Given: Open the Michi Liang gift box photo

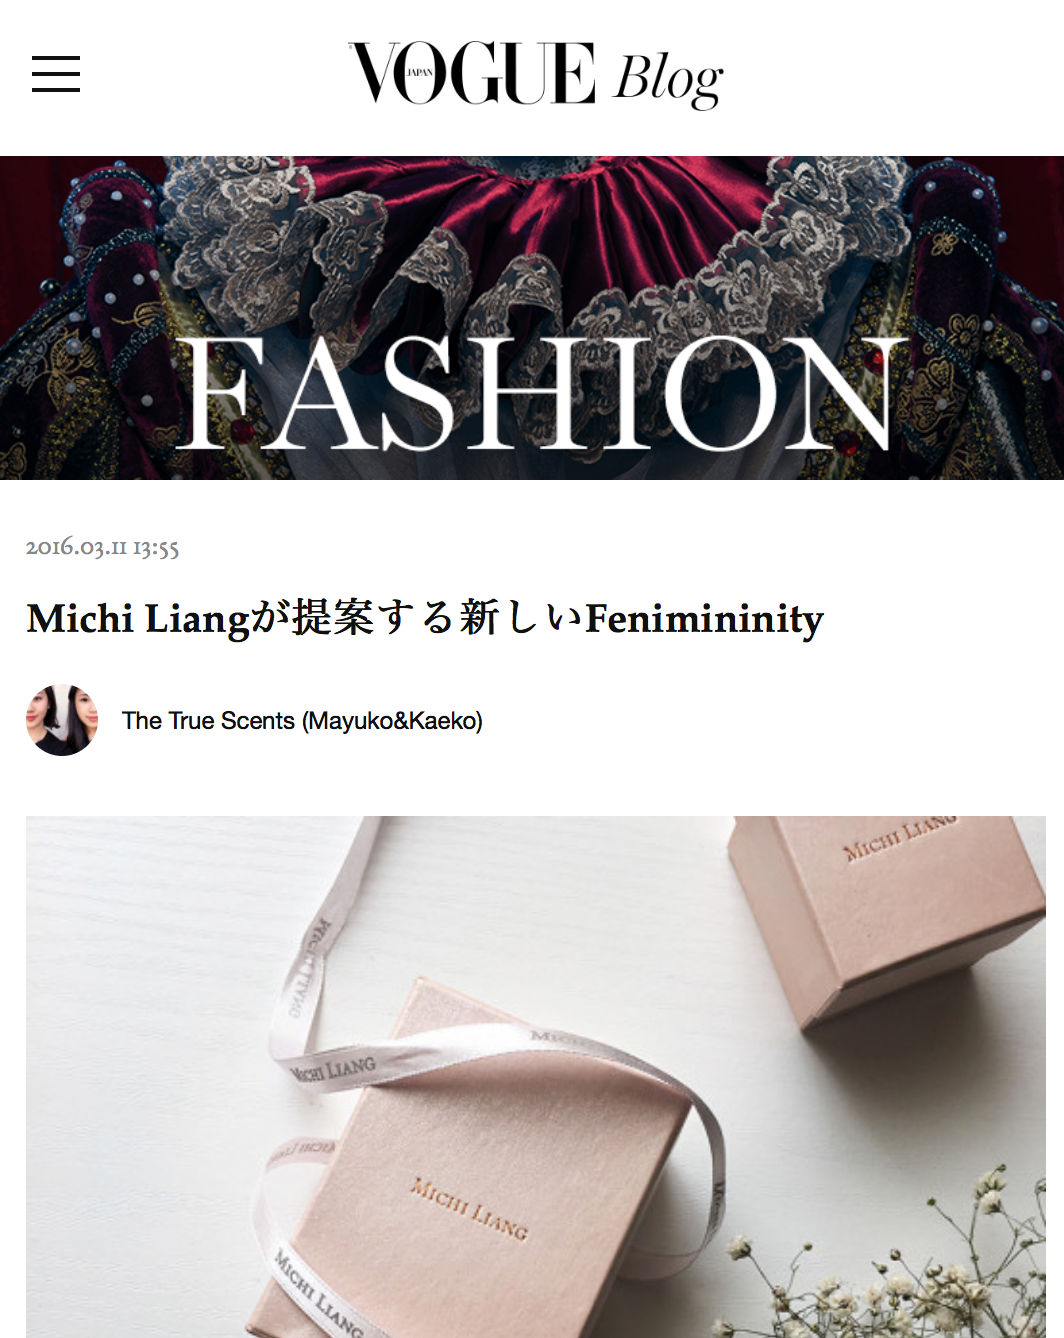Looking at the screenshot, I should pos(536,1077).
